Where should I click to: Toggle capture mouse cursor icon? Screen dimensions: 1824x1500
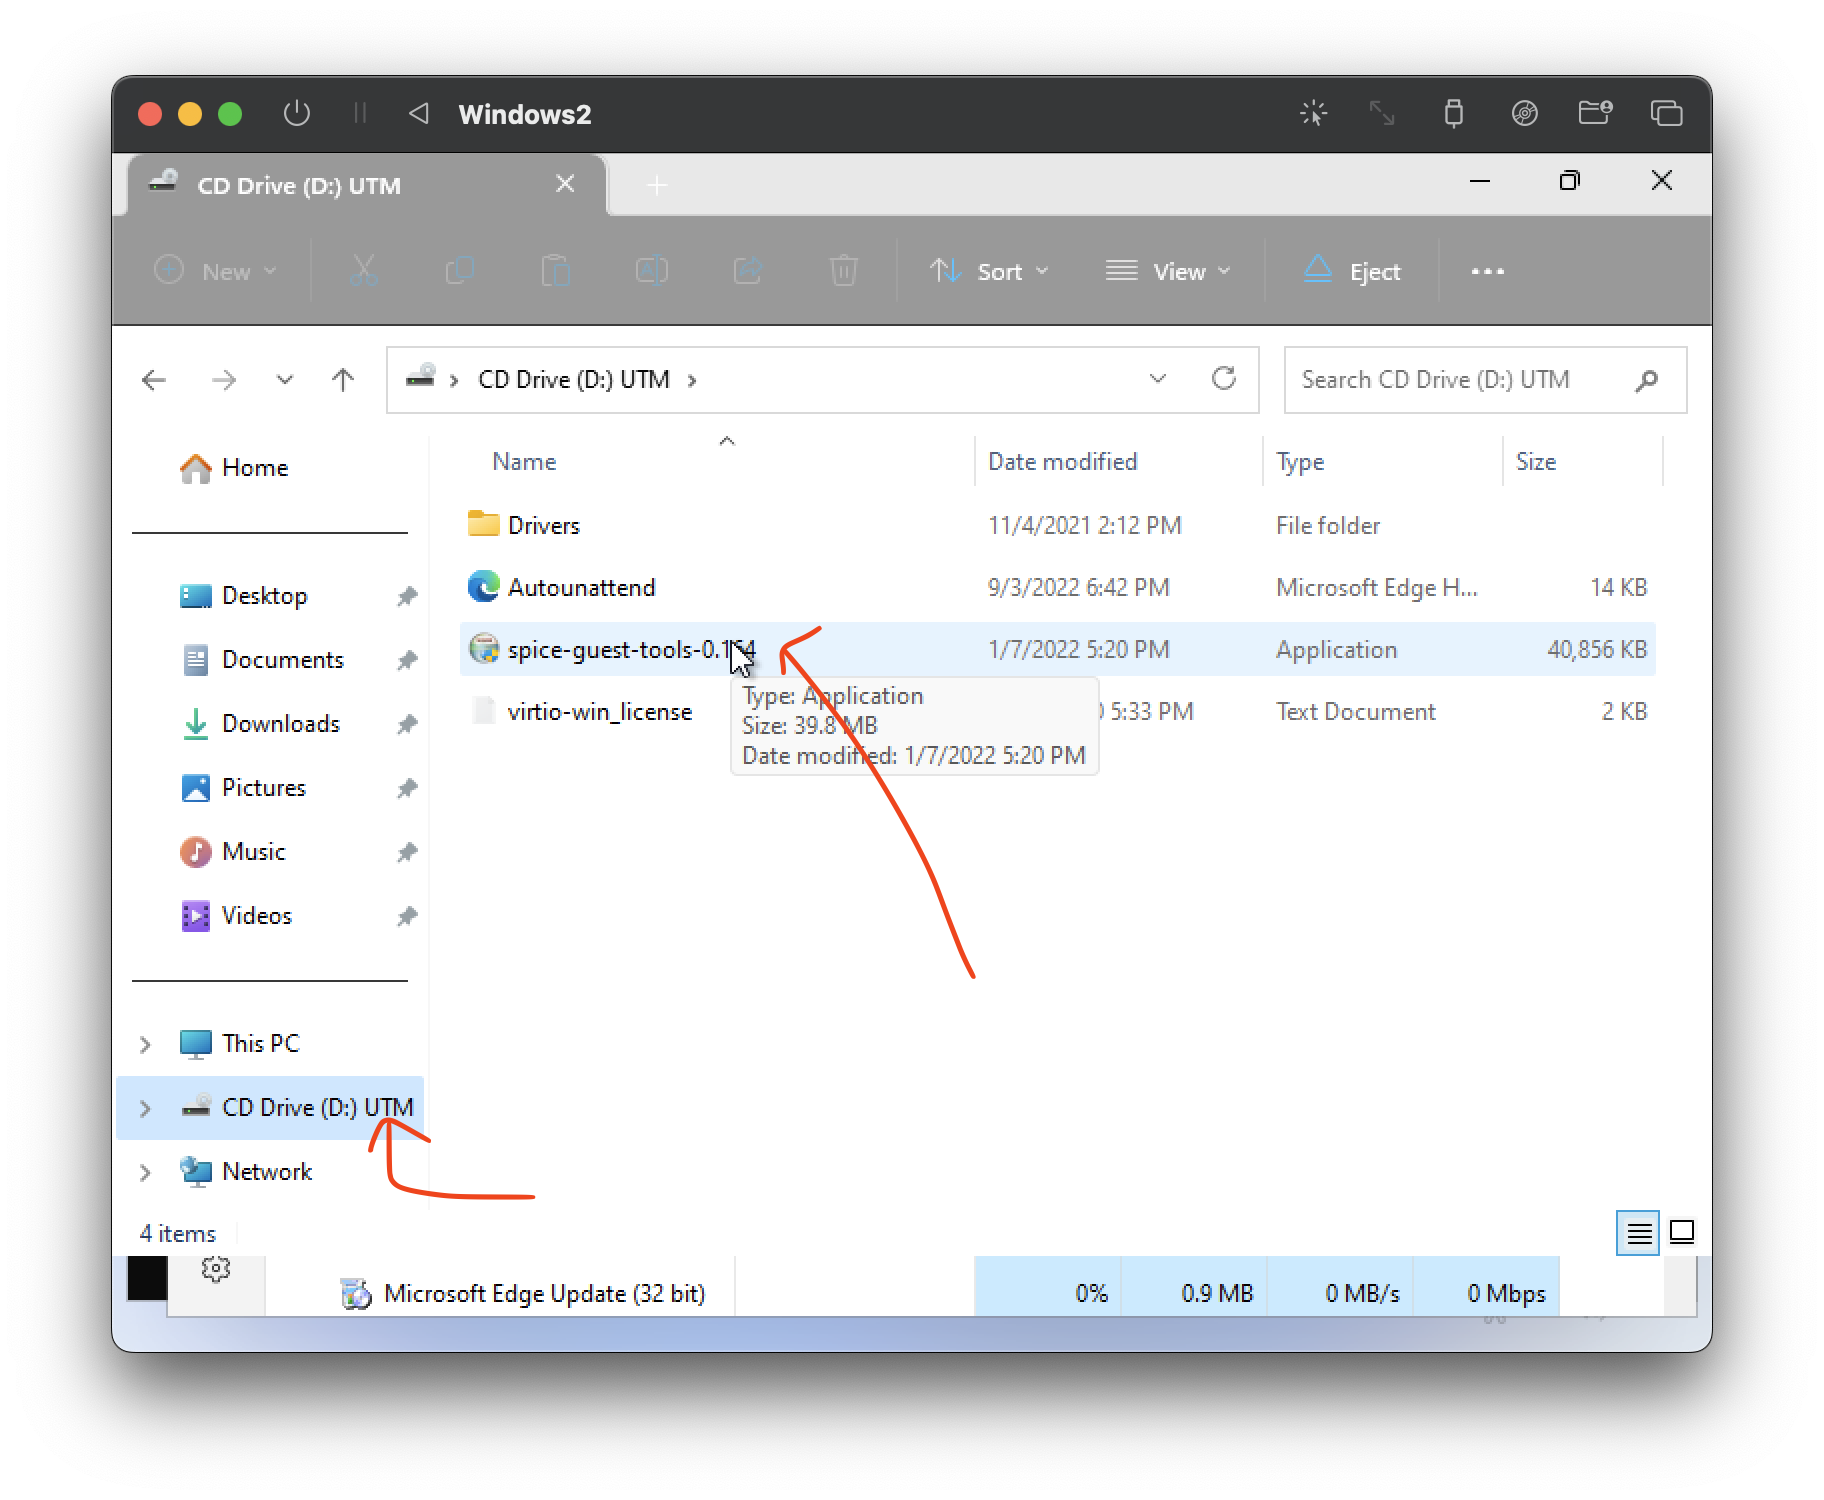click(x=1313, y=113)
